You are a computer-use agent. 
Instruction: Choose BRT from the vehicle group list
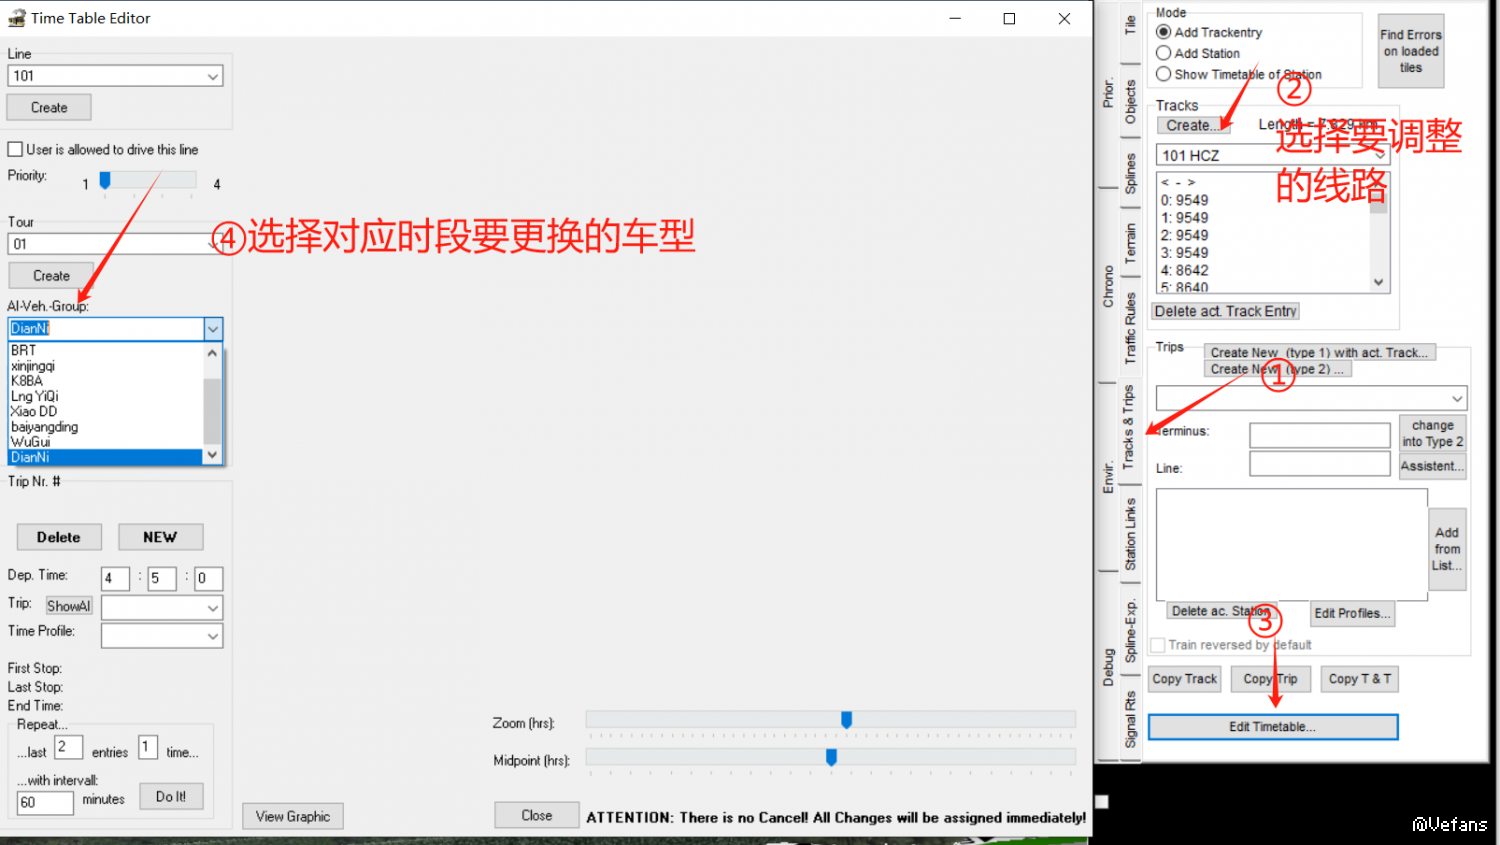pos(24,351)
